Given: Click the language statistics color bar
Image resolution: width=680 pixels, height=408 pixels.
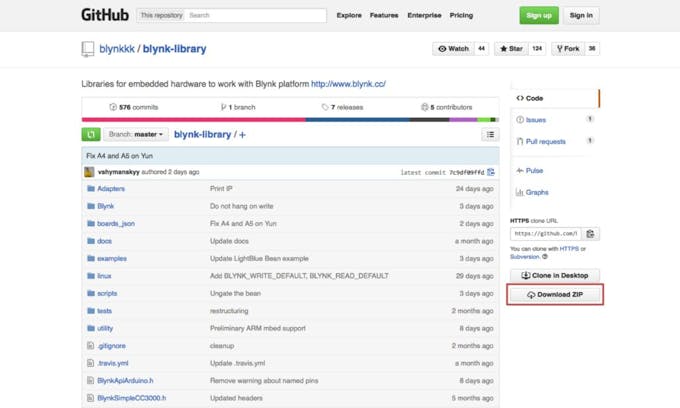Looking at the screenshot, I should coord(290,120).
